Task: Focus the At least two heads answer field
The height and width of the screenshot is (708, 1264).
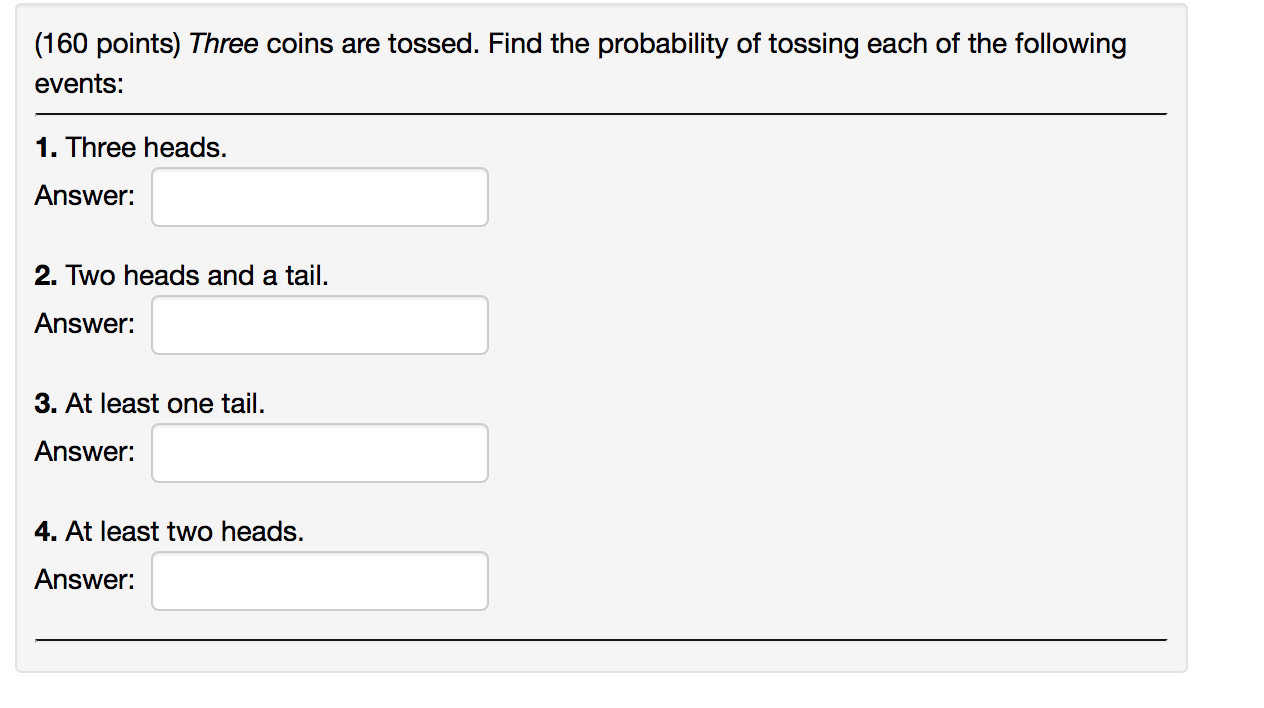Action: click(x=318, y=580)
